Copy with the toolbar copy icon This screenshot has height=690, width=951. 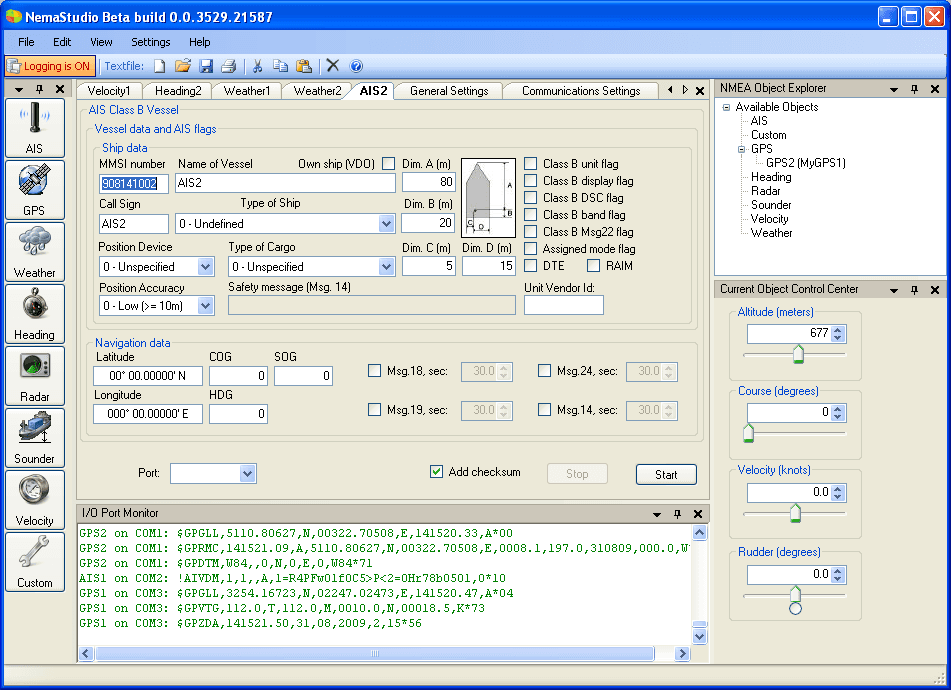pyautogui.click(x=280, y=66)
